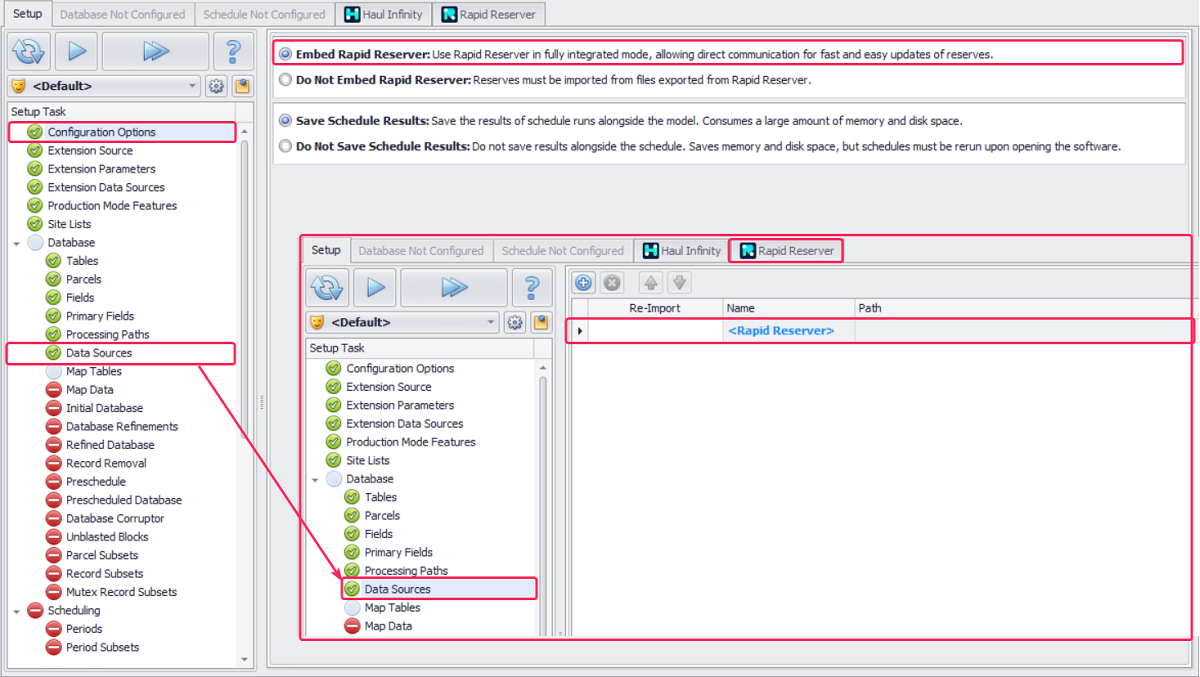Viewport: 1200px width, 677px height.
Task: Click green check icon beside Parcels in main tree
Action: 53,280
